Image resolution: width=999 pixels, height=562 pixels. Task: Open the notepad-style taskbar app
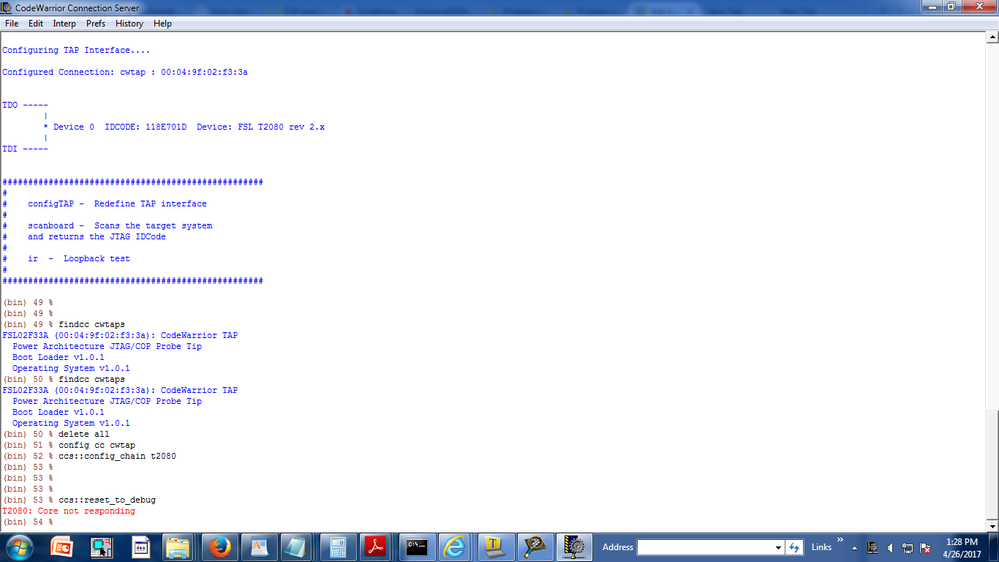coord(297,547)
